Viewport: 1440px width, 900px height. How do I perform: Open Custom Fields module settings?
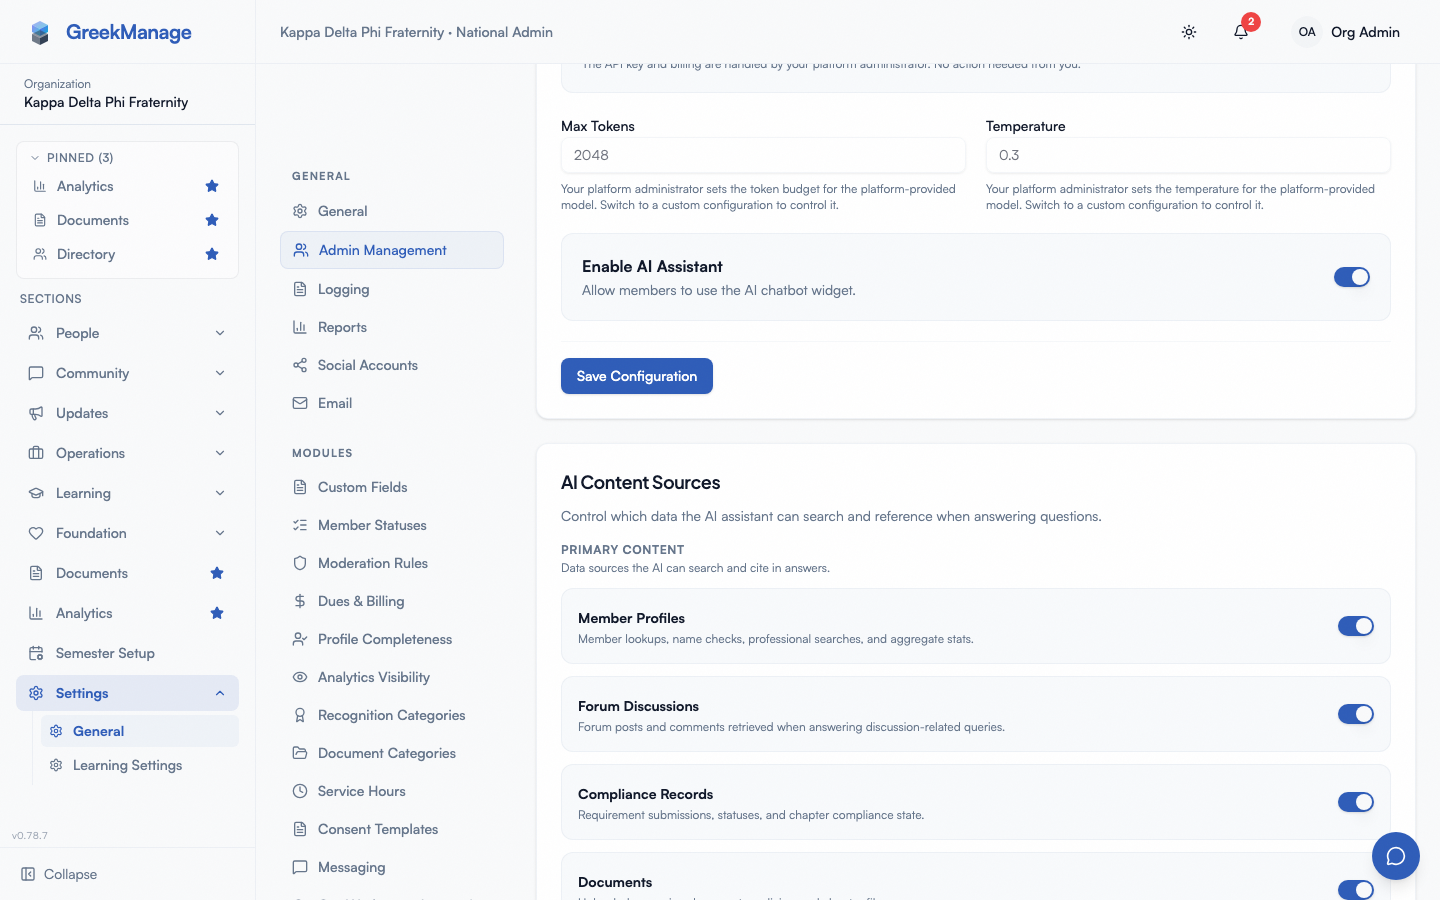392,487
